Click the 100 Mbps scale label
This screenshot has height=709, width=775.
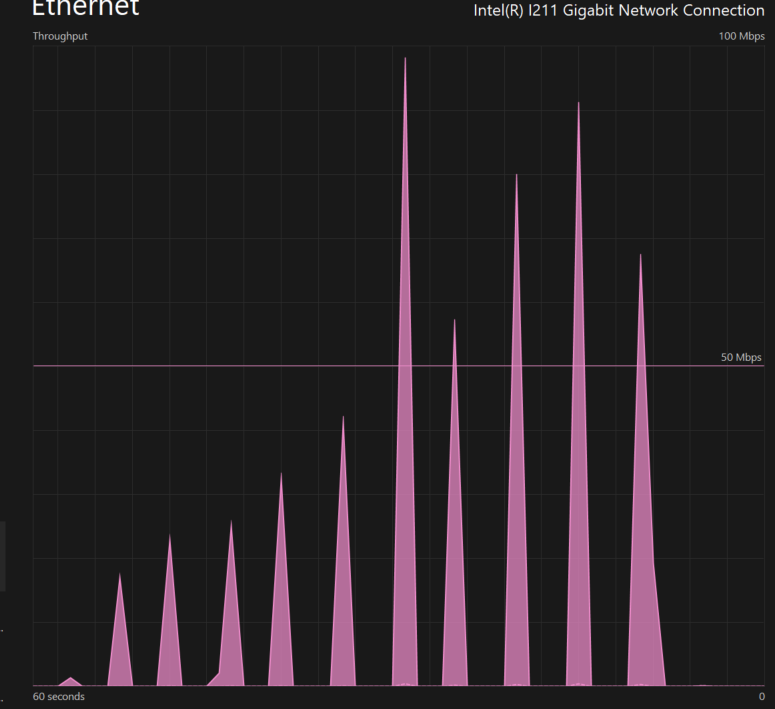coord(741,36)
